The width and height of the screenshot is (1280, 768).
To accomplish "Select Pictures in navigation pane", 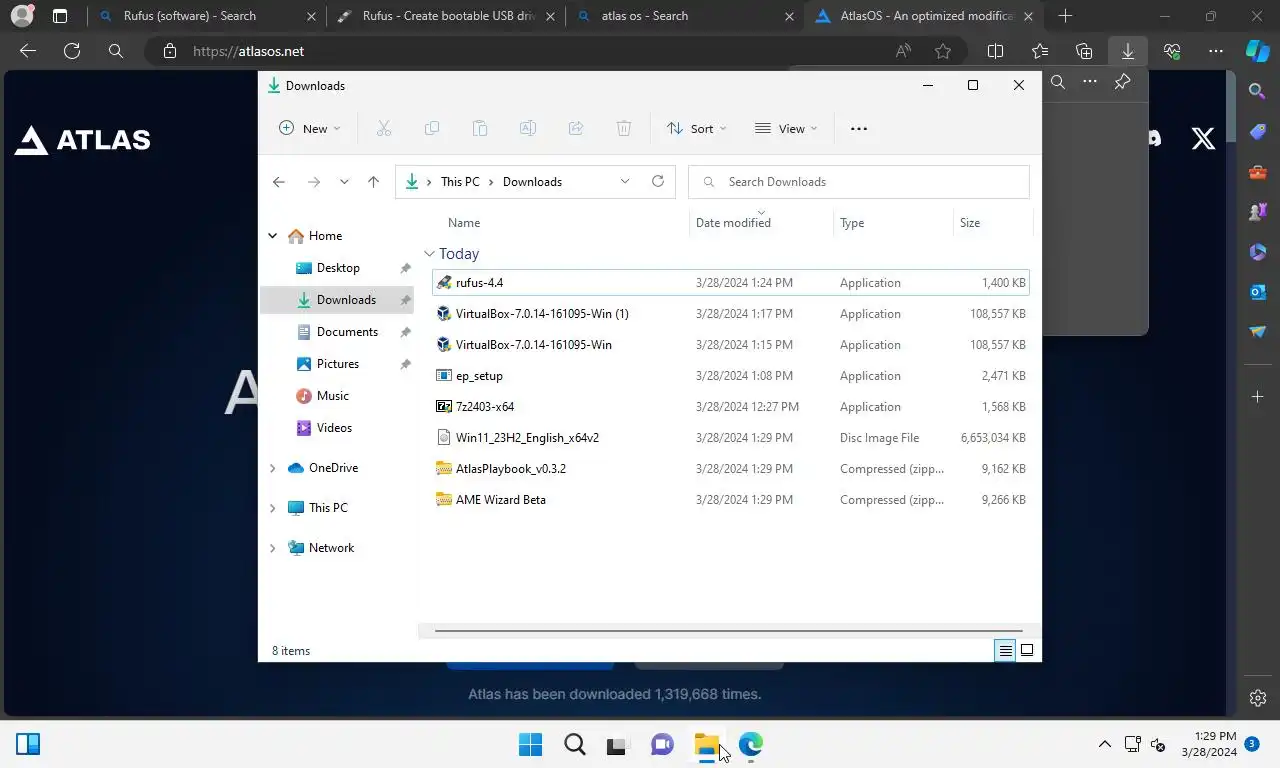I will [337, 364].
